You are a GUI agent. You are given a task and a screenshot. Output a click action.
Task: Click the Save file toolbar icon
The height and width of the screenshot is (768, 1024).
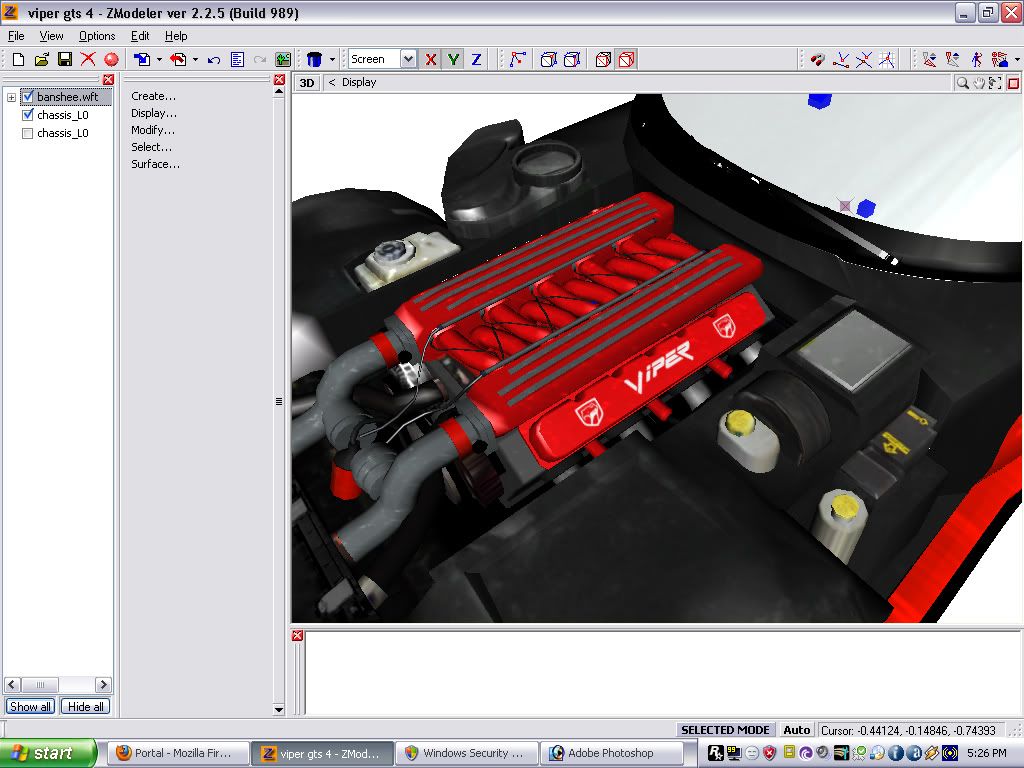[x=64, y=60]
